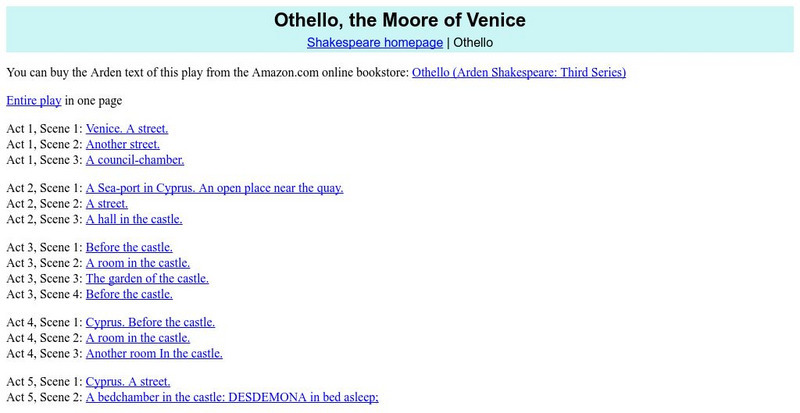Open Act 4 Scene 1: Cyprus. Before the castle.
This screenshot has height=413, width=800.
[x=150, y=322]
